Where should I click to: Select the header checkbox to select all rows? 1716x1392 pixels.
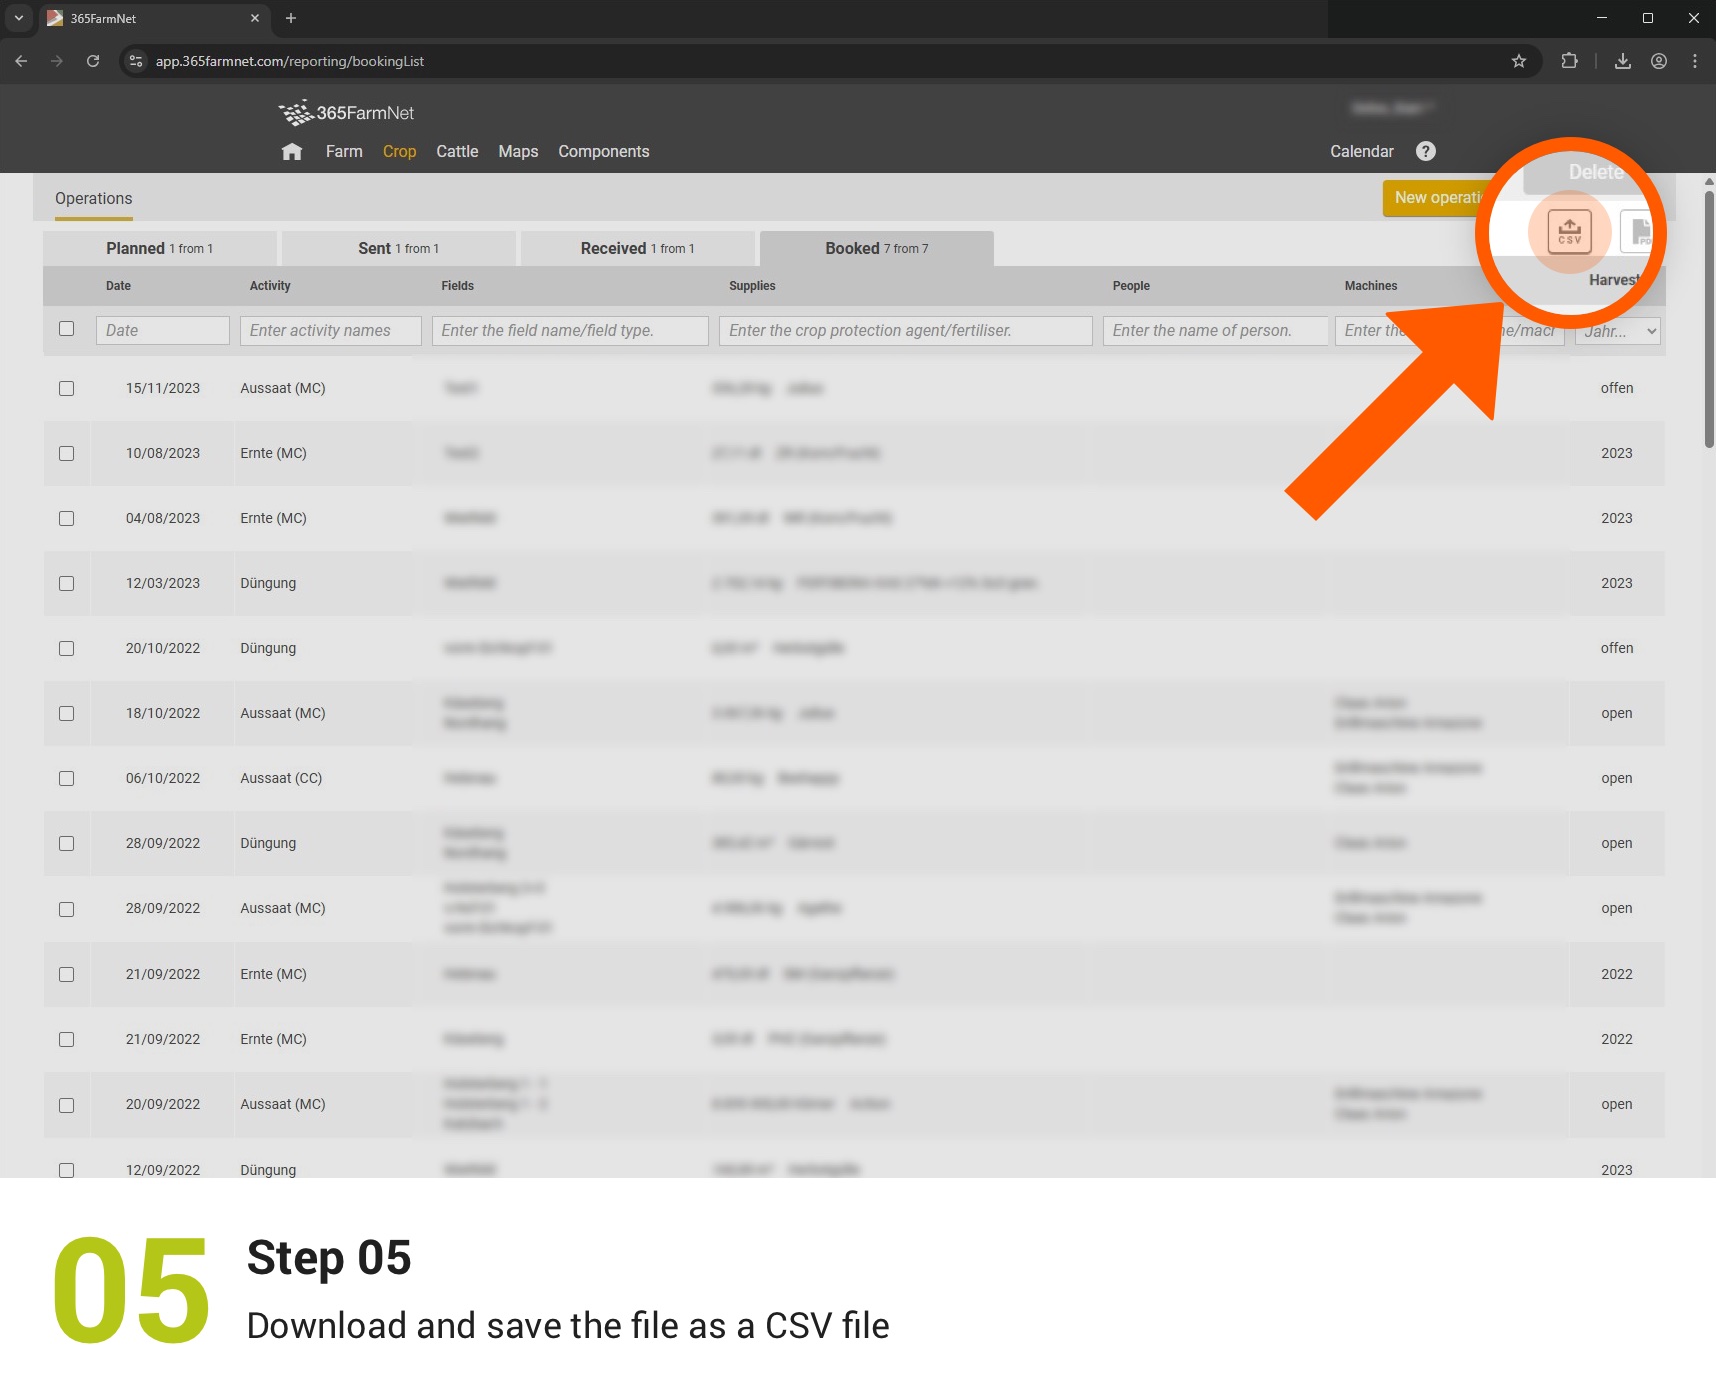point(67,328)
